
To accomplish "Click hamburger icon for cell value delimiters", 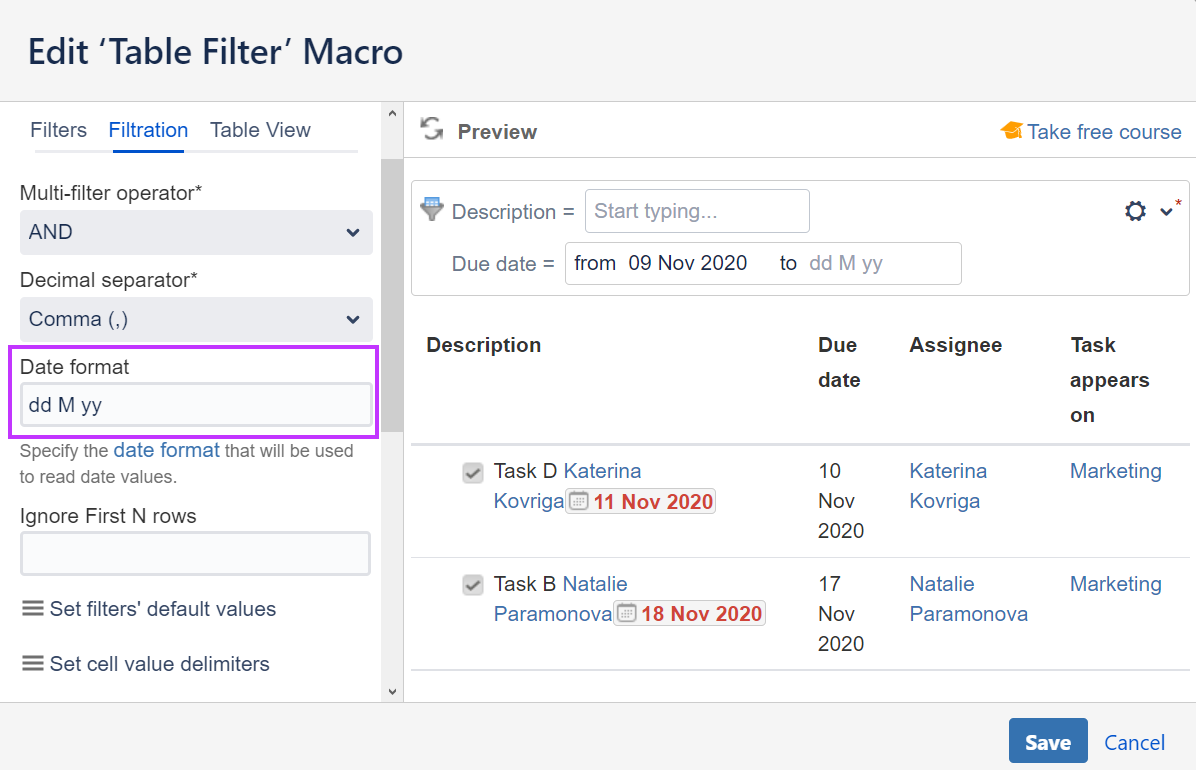I will 33,663.
